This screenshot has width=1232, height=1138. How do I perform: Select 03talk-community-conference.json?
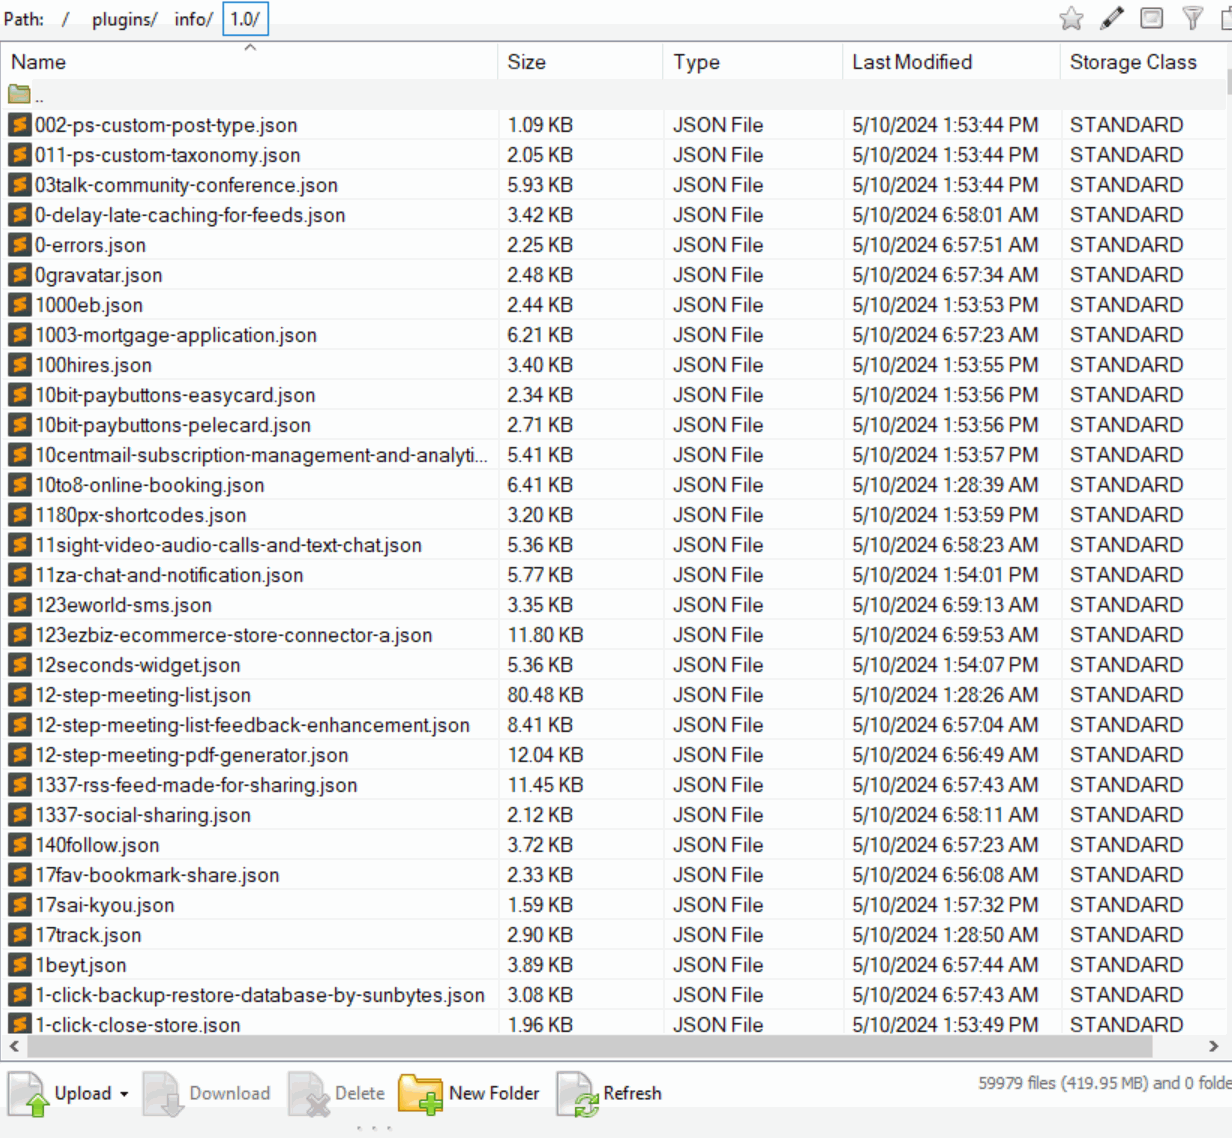pos(186,185)
